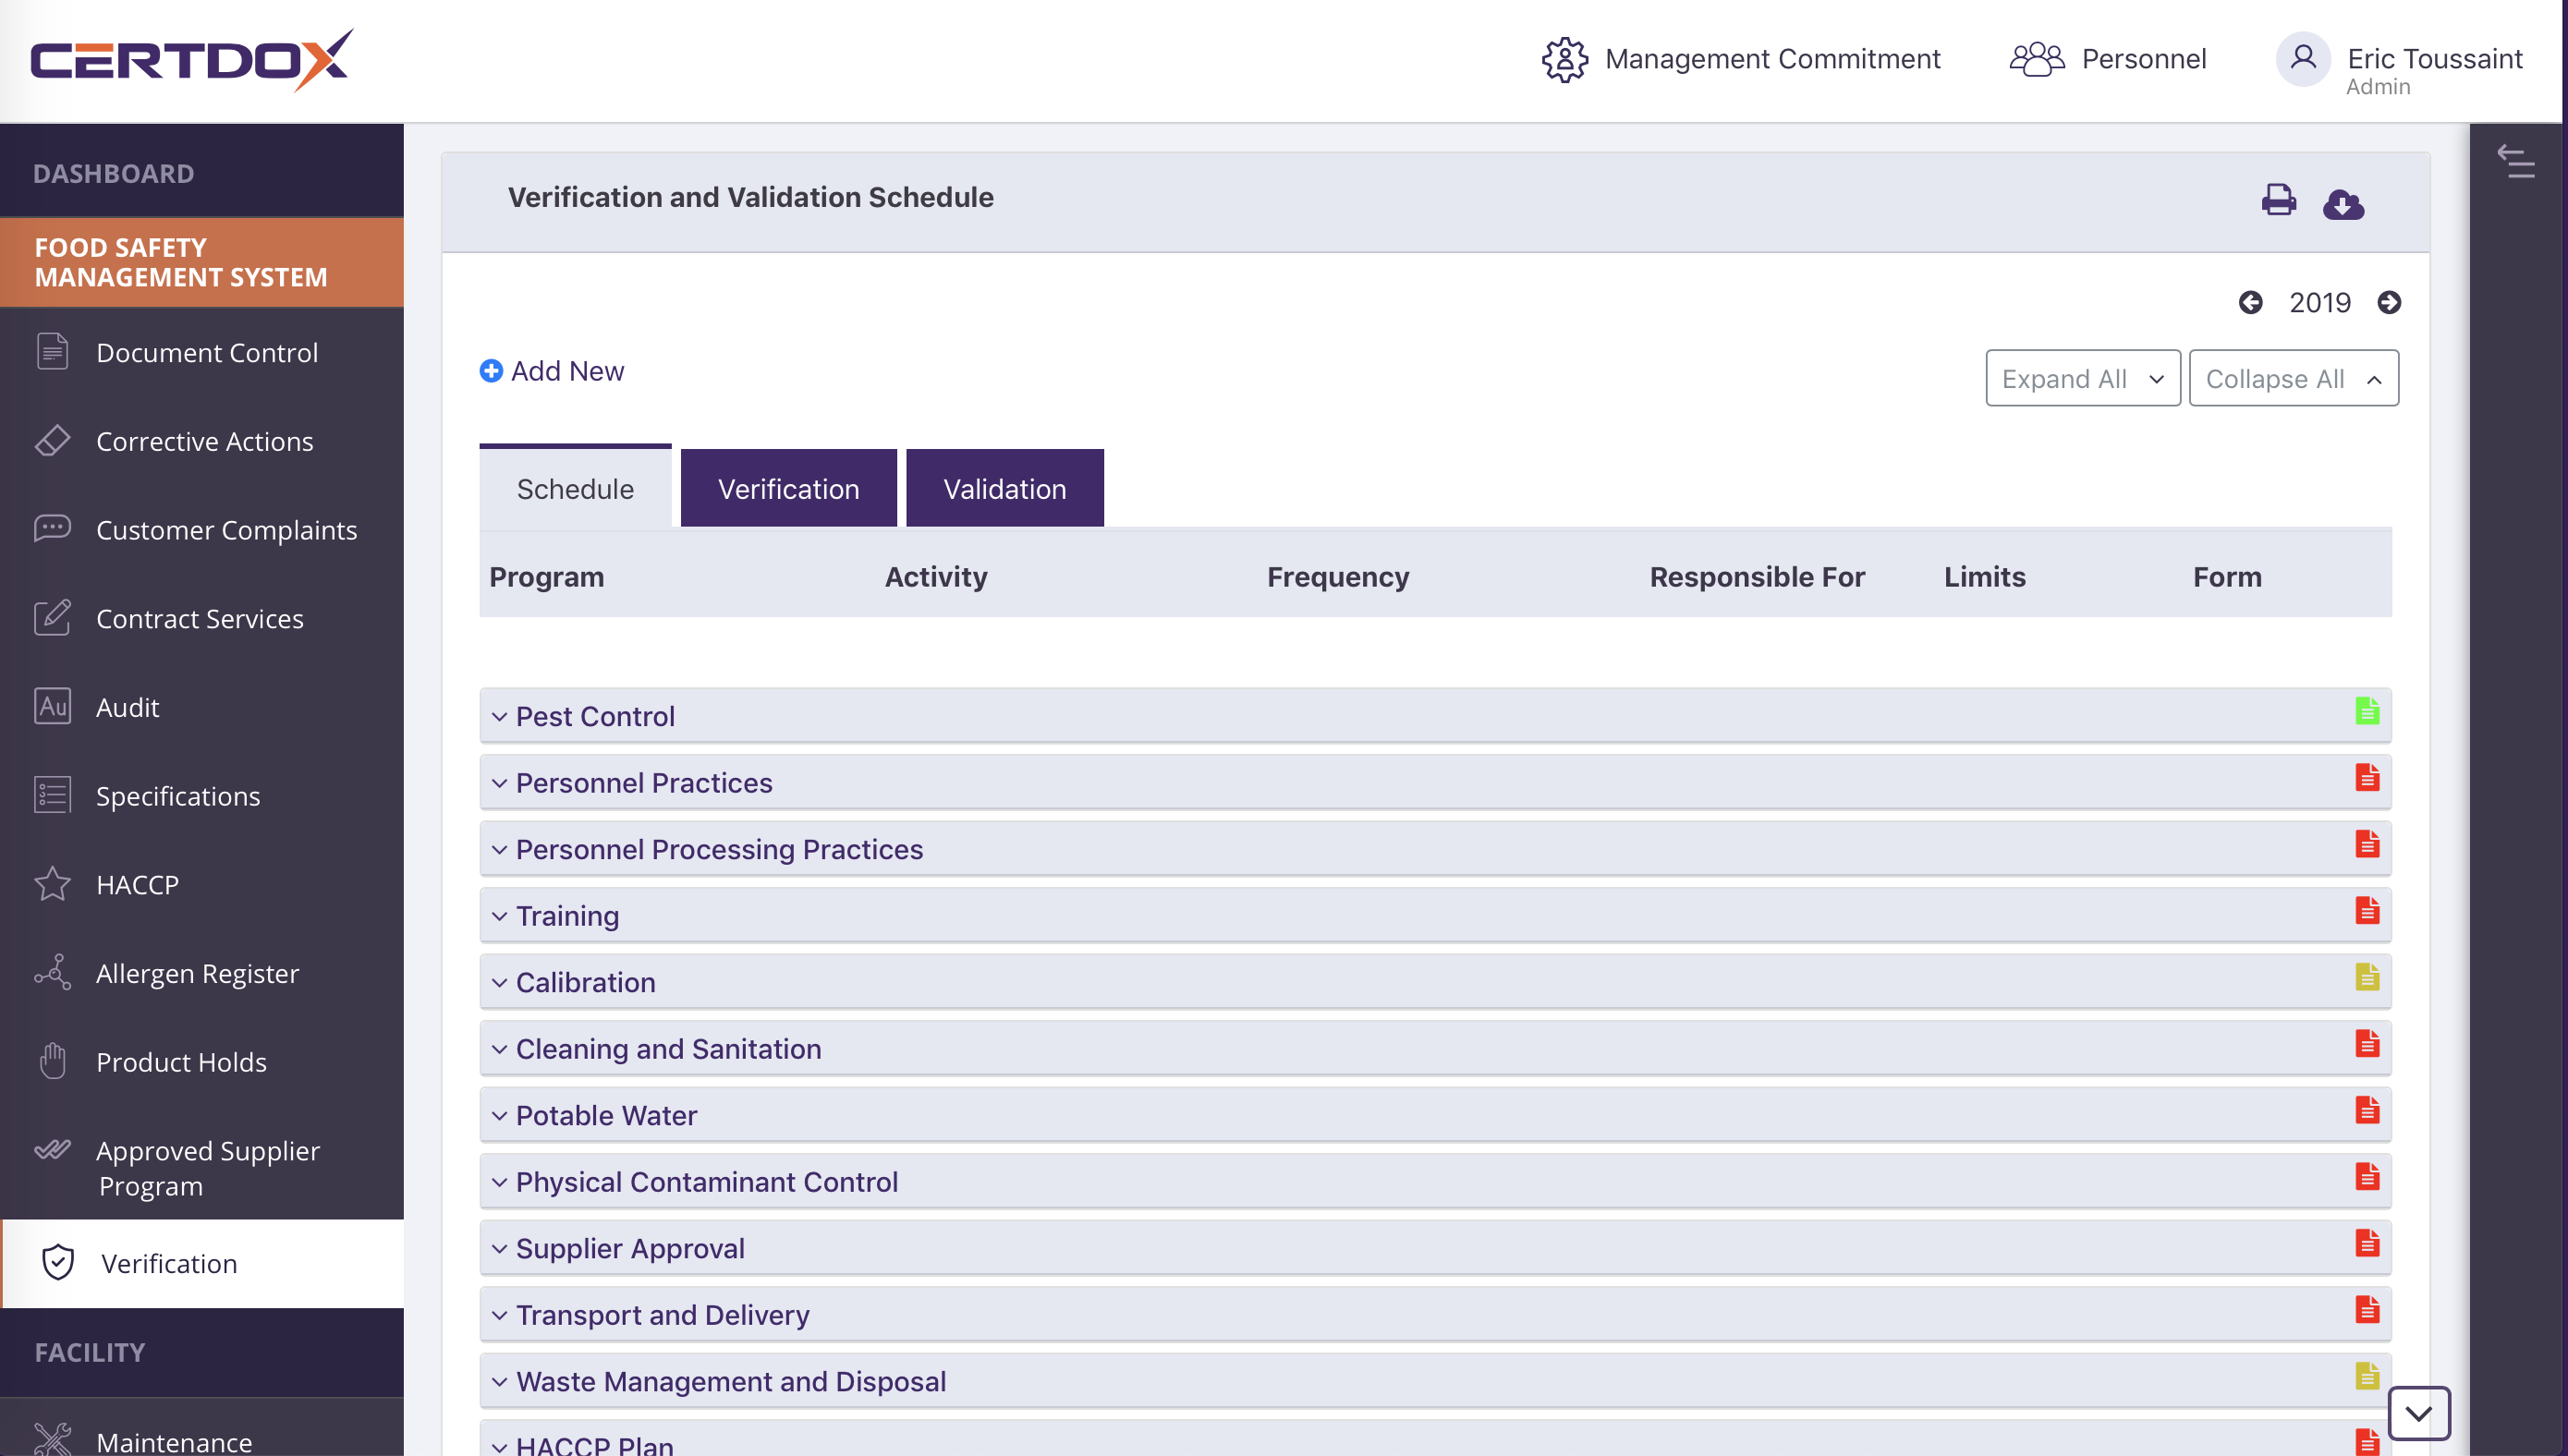Collapse the right side panel icon
Image resolution: width=2568 pixels, height=1456 pixels.
coord(2516,162)
